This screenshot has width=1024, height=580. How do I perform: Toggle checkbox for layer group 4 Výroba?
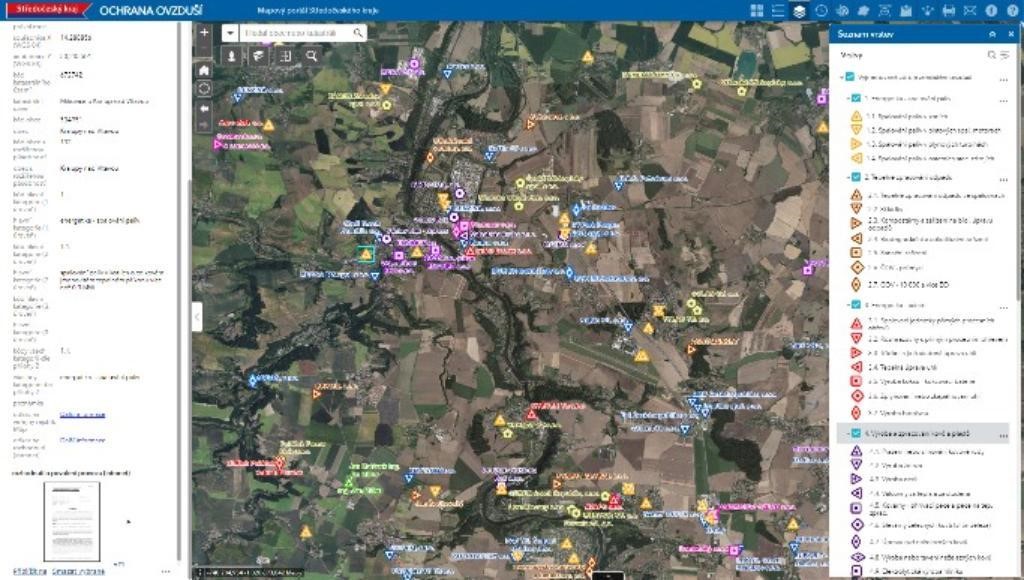(856, 433)
